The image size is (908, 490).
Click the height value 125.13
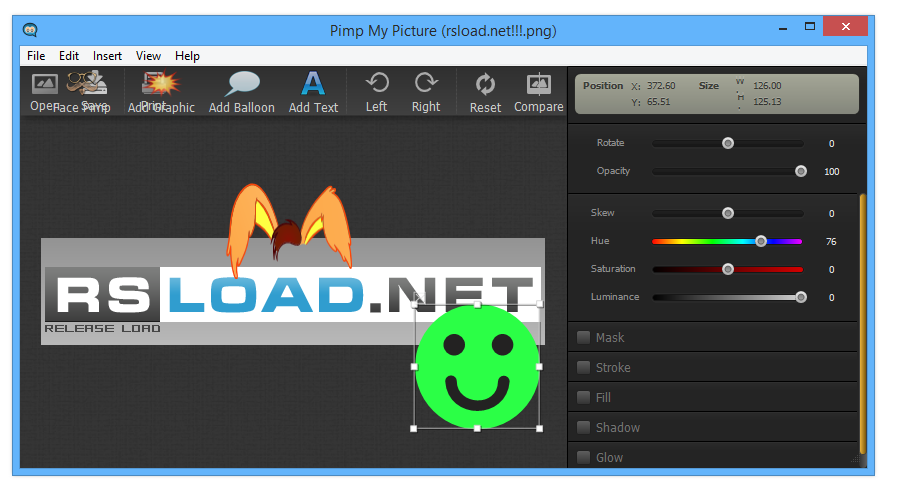click(767, 101)
